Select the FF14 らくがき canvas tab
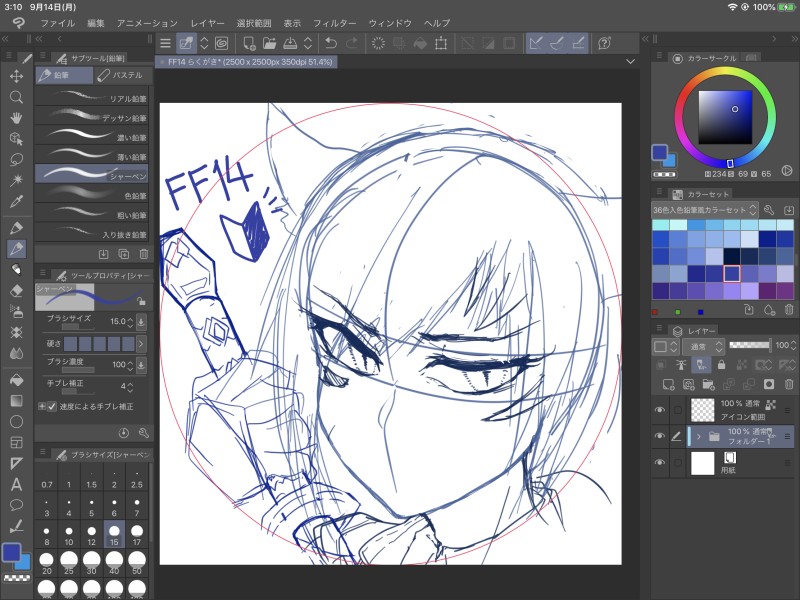Image resolution: width=800 pixels, height=600 pixels. (246, 62)
